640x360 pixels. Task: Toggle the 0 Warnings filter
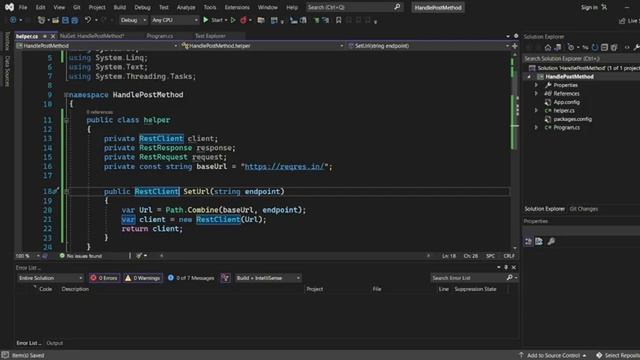(x=143, y=278)
